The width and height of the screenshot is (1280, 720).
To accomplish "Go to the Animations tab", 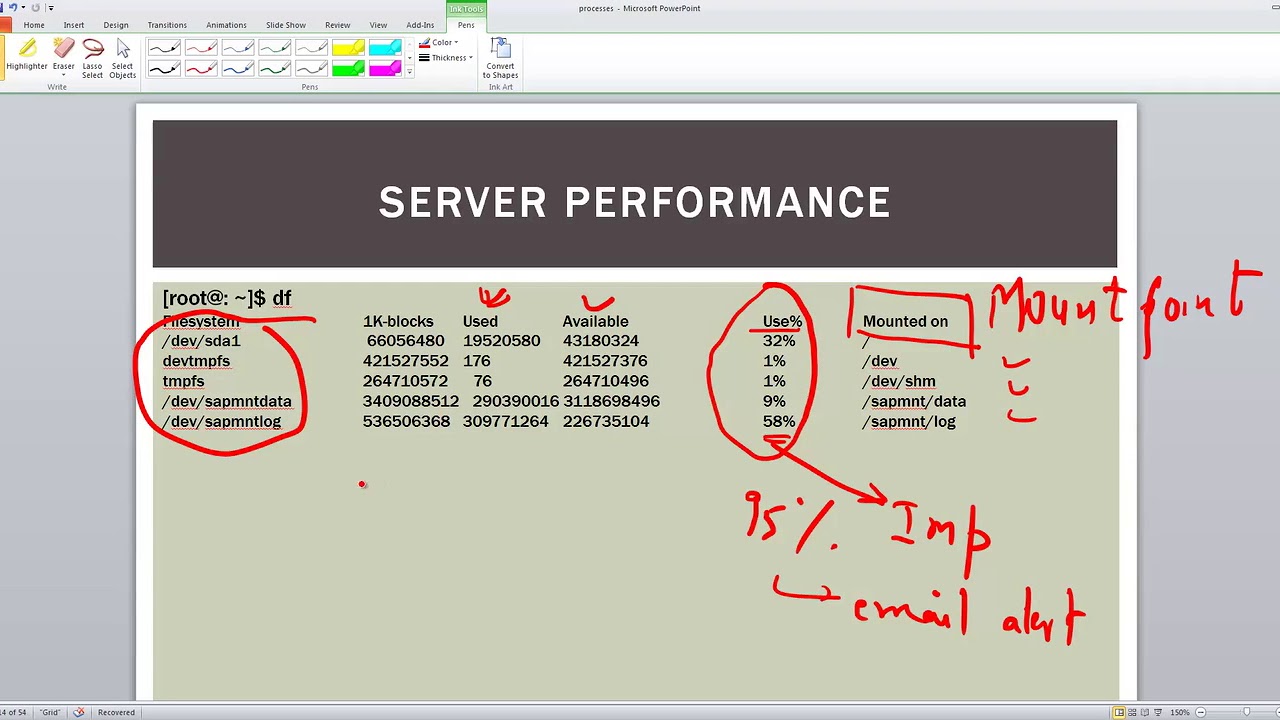I will (x=226, y=25).
